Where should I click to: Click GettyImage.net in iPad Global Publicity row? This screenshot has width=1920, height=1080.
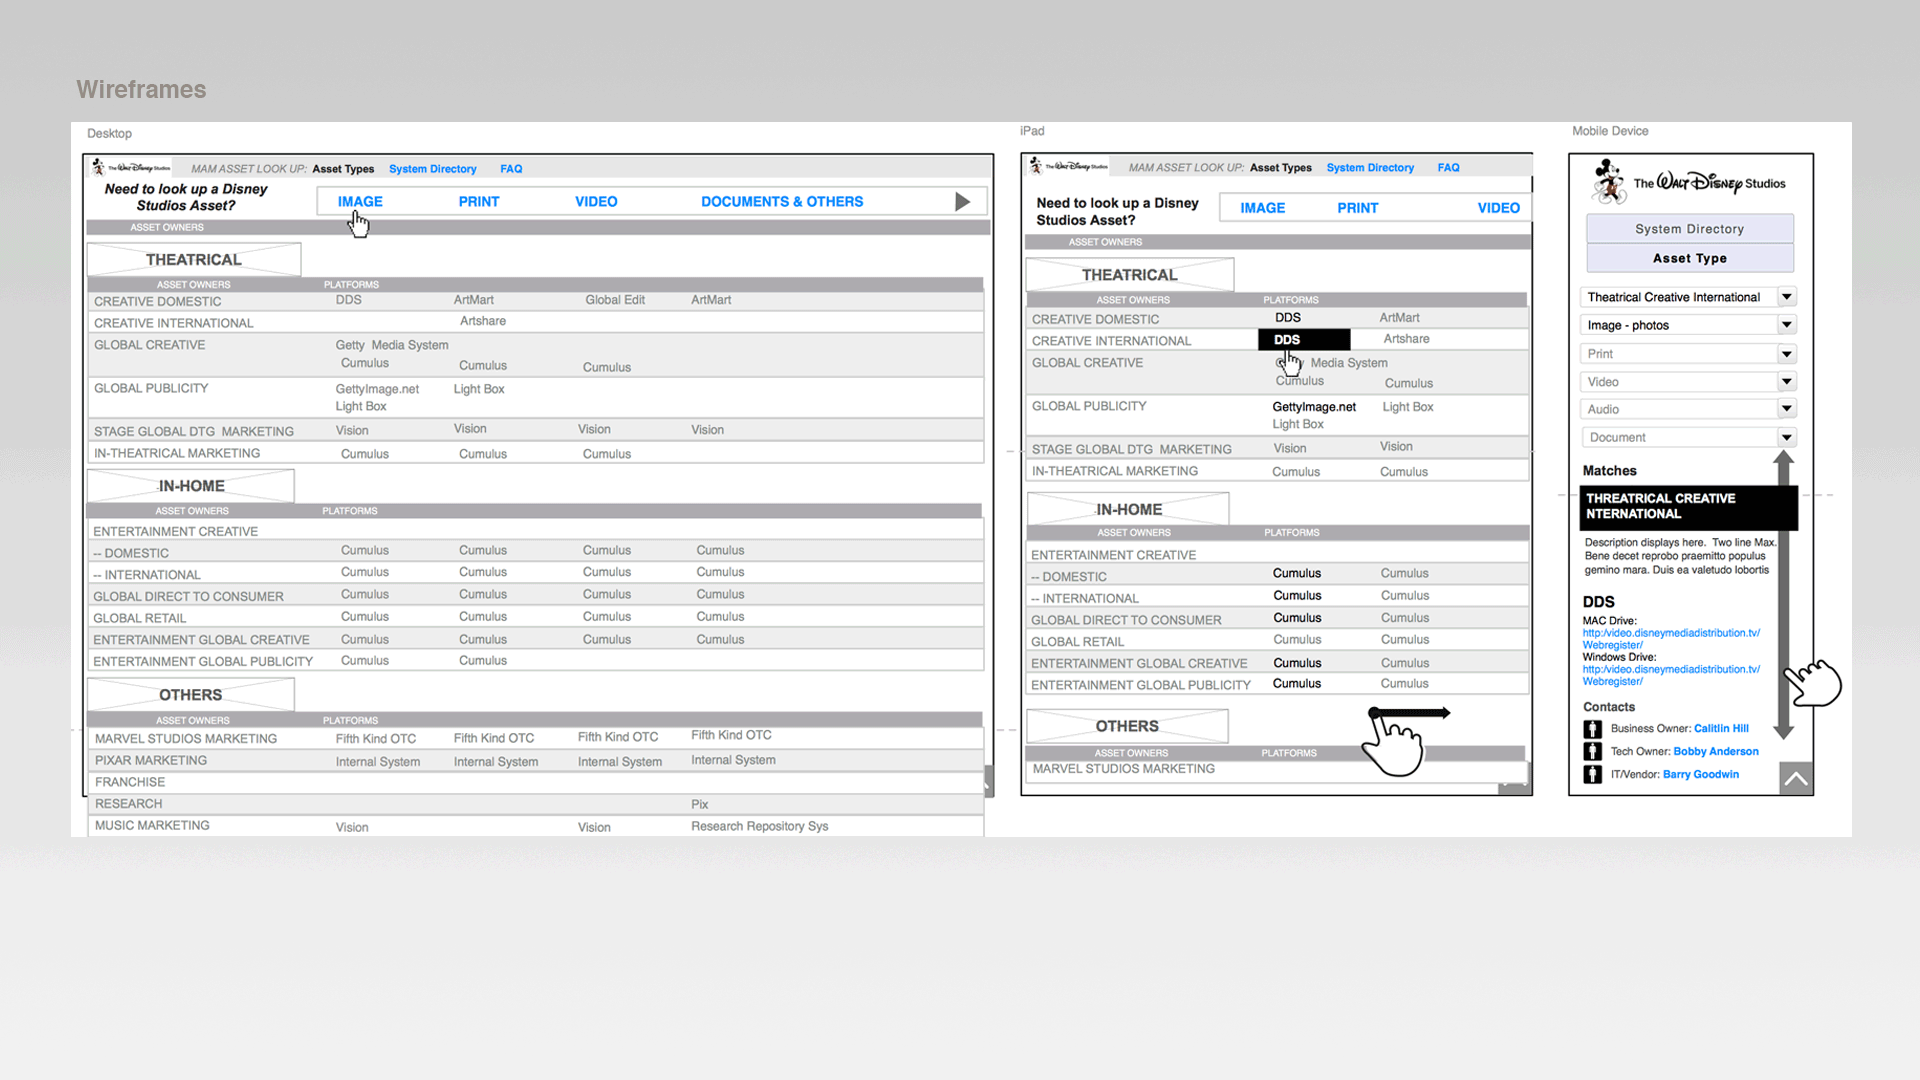pyautogui.click(x=1314, y=407)
